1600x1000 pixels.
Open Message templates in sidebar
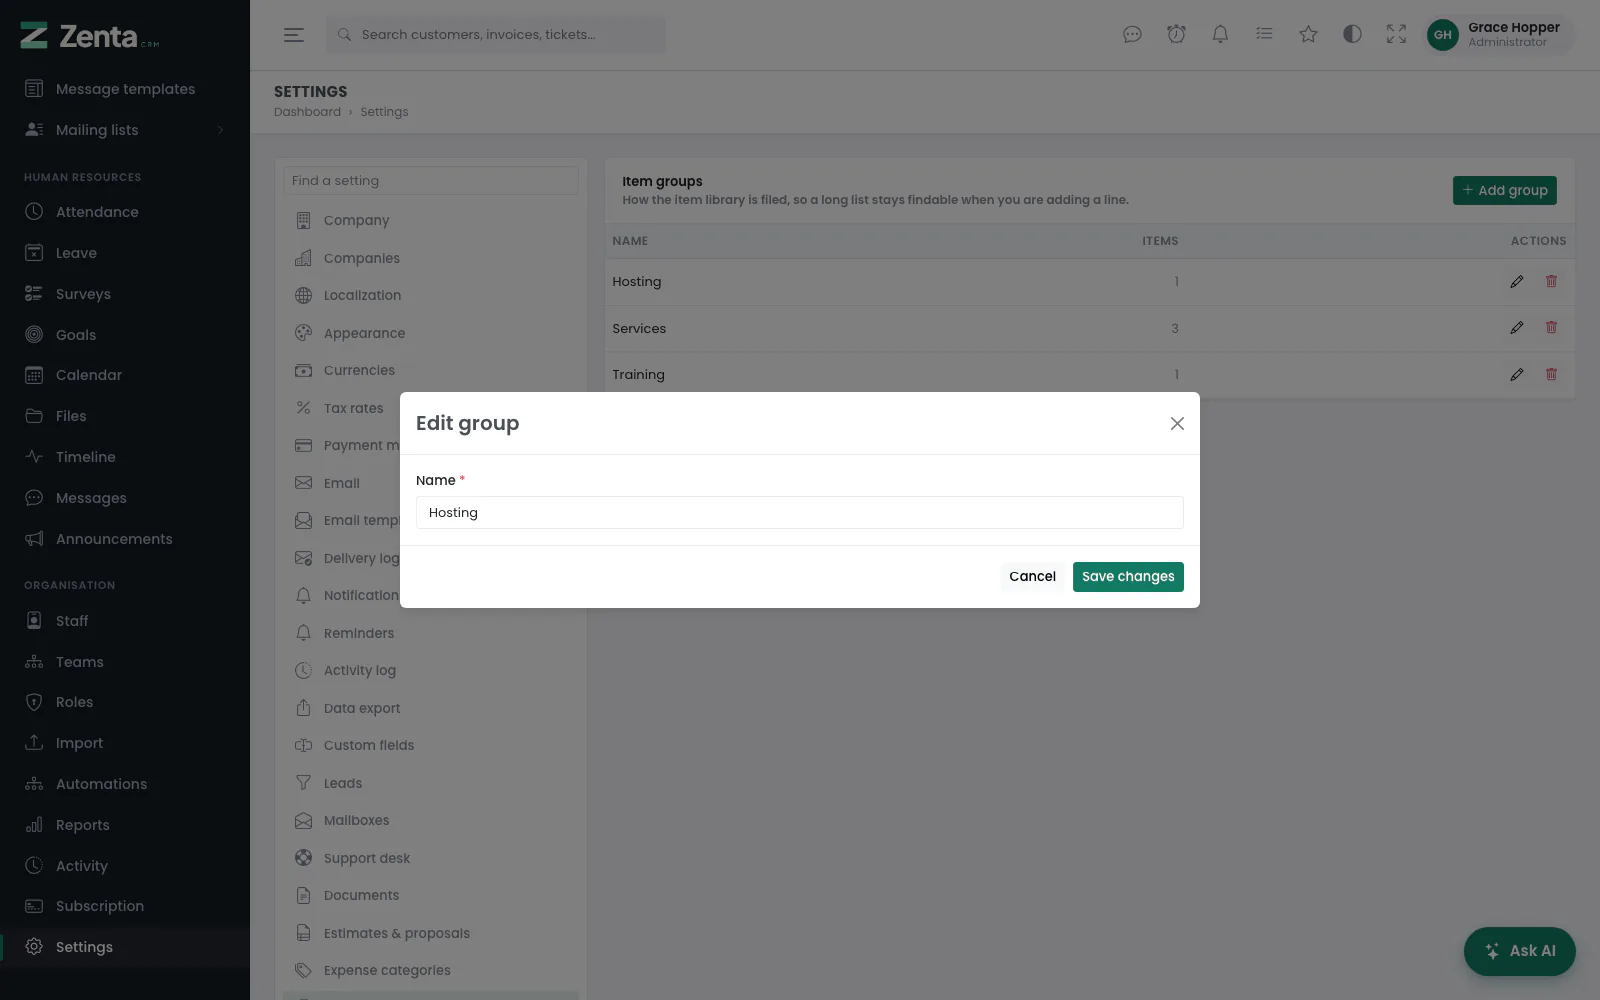(125, 89)
